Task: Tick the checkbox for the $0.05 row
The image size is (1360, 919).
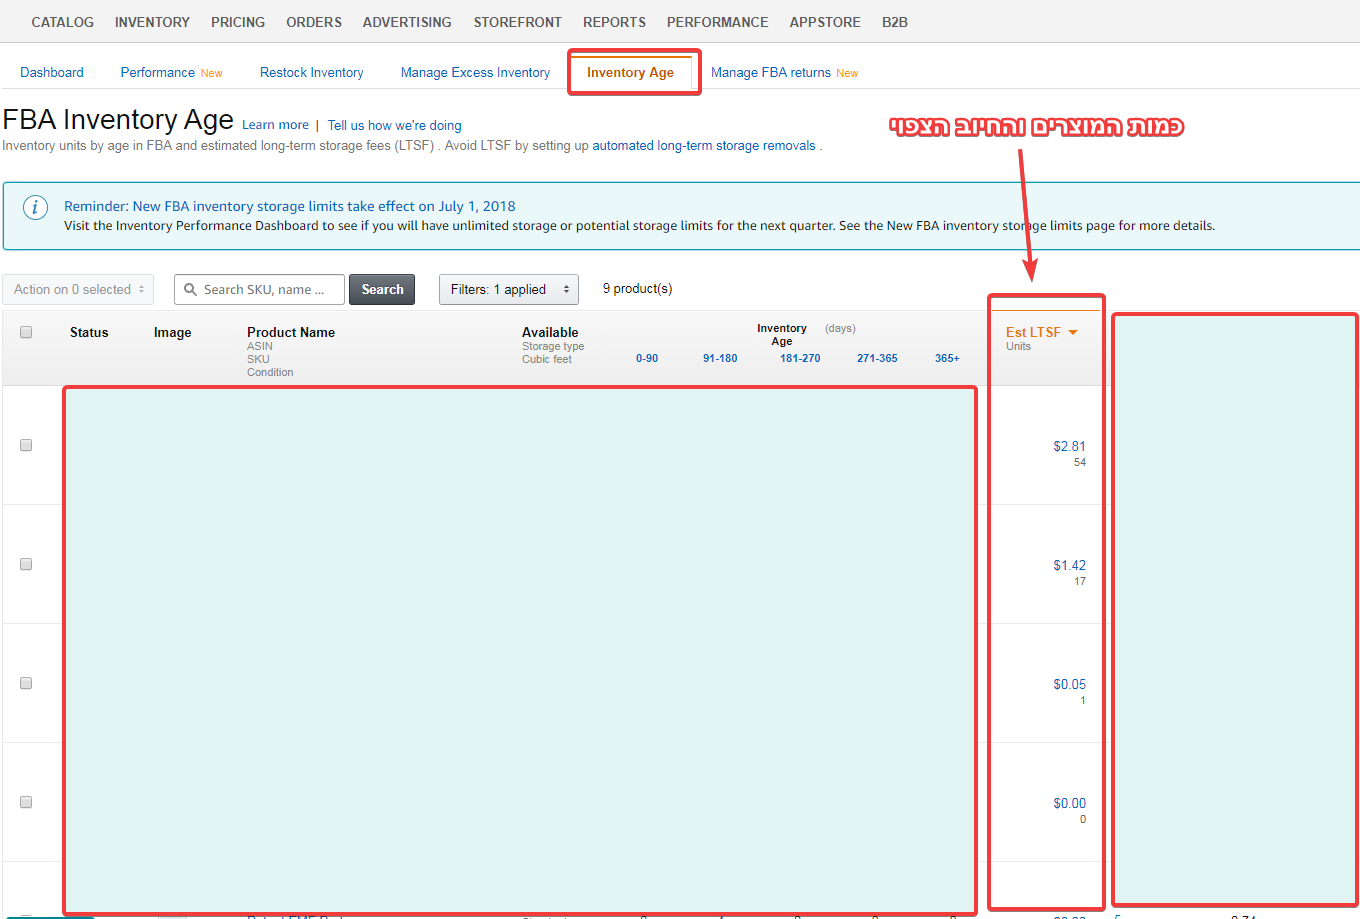Action: [x=26, y=683]
